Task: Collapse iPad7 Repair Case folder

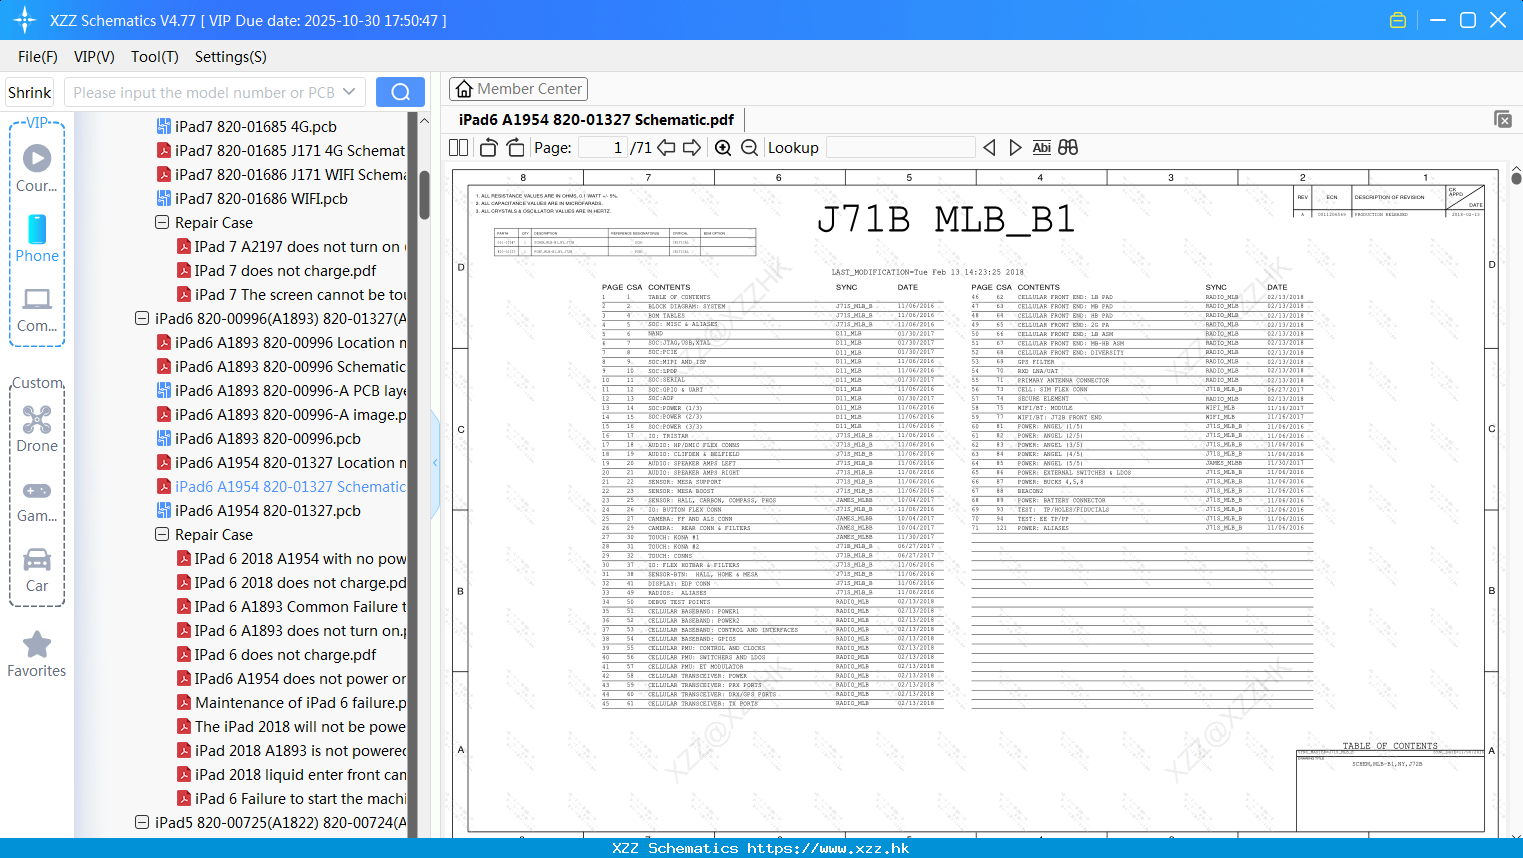Action: pyautogui.click(x=162, y=222)
